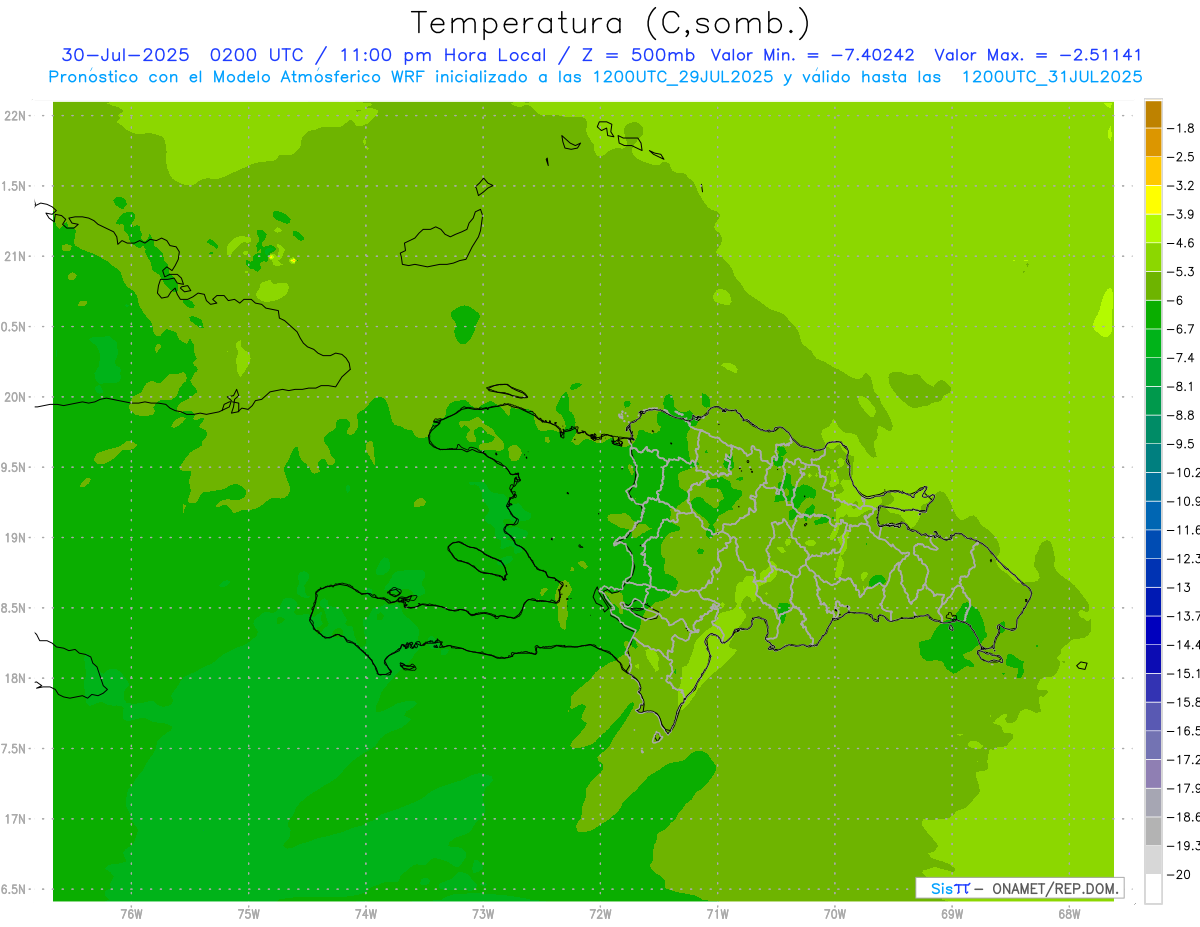1200x927 pixels.
Task: Click the -6.7 legend value
Action: [x=1182, y=329]
